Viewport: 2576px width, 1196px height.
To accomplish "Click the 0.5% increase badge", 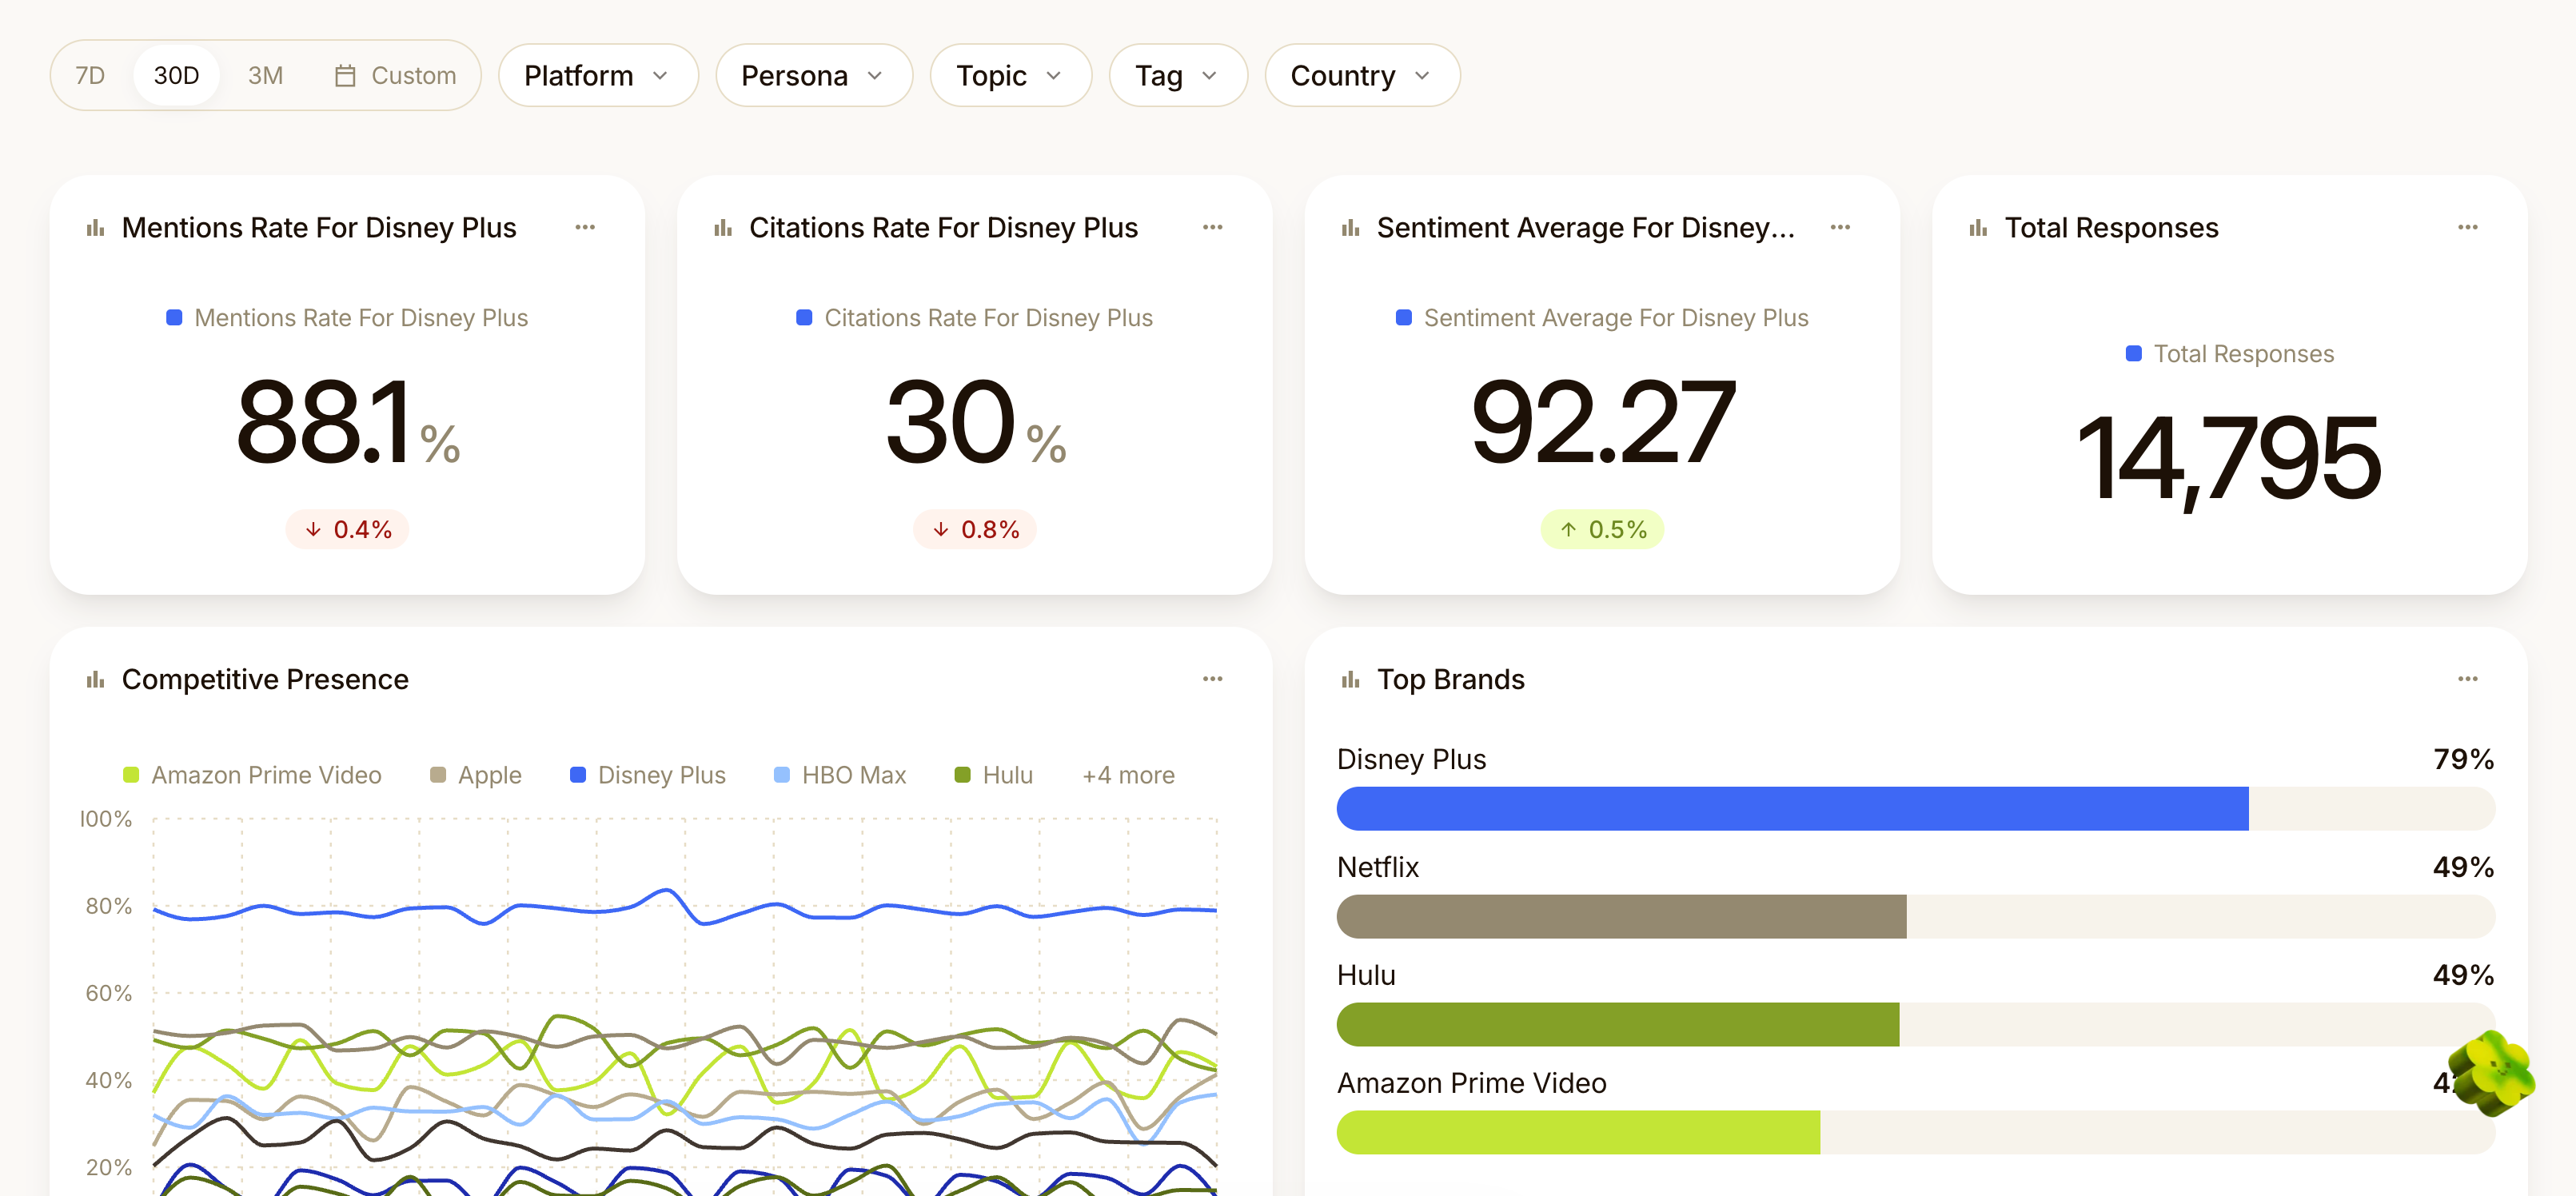I will [1603, 529].
